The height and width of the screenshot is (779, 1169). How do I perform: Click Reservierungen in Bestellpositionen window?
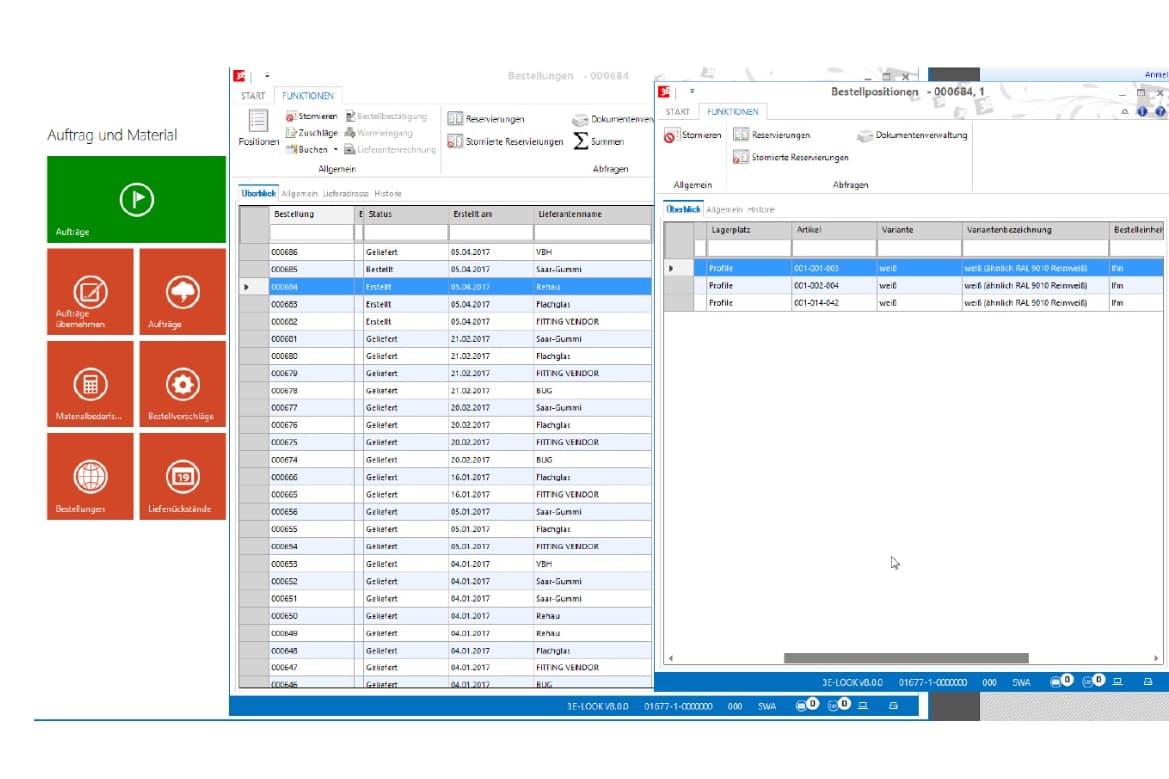(772, 135)
